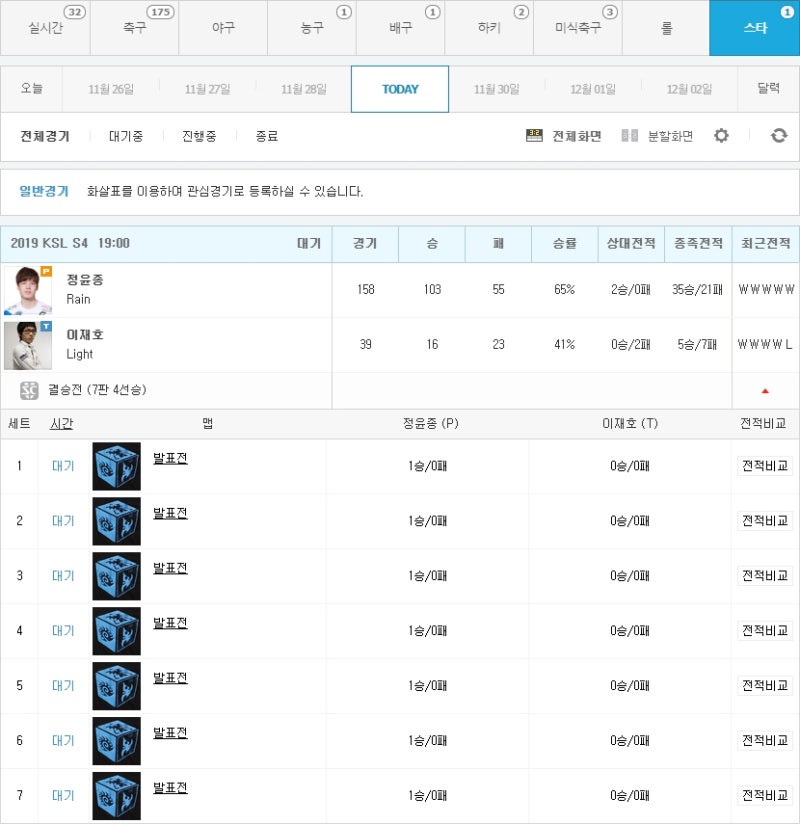Click 전적비교 button for set 7
800x824 pixels.
coord(765,795)
